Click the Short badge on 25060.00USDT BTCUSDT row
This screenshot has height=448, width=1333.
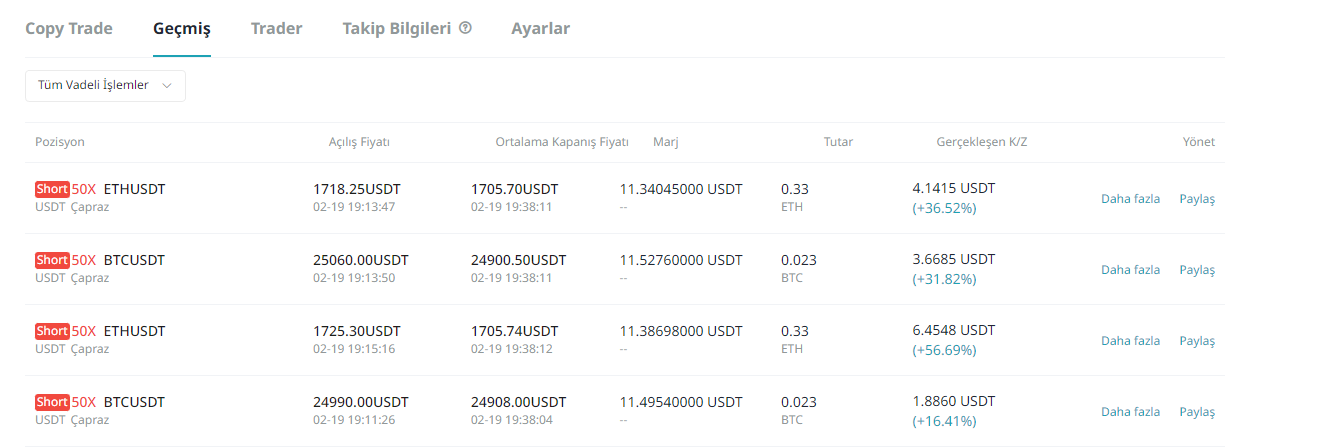52,260
